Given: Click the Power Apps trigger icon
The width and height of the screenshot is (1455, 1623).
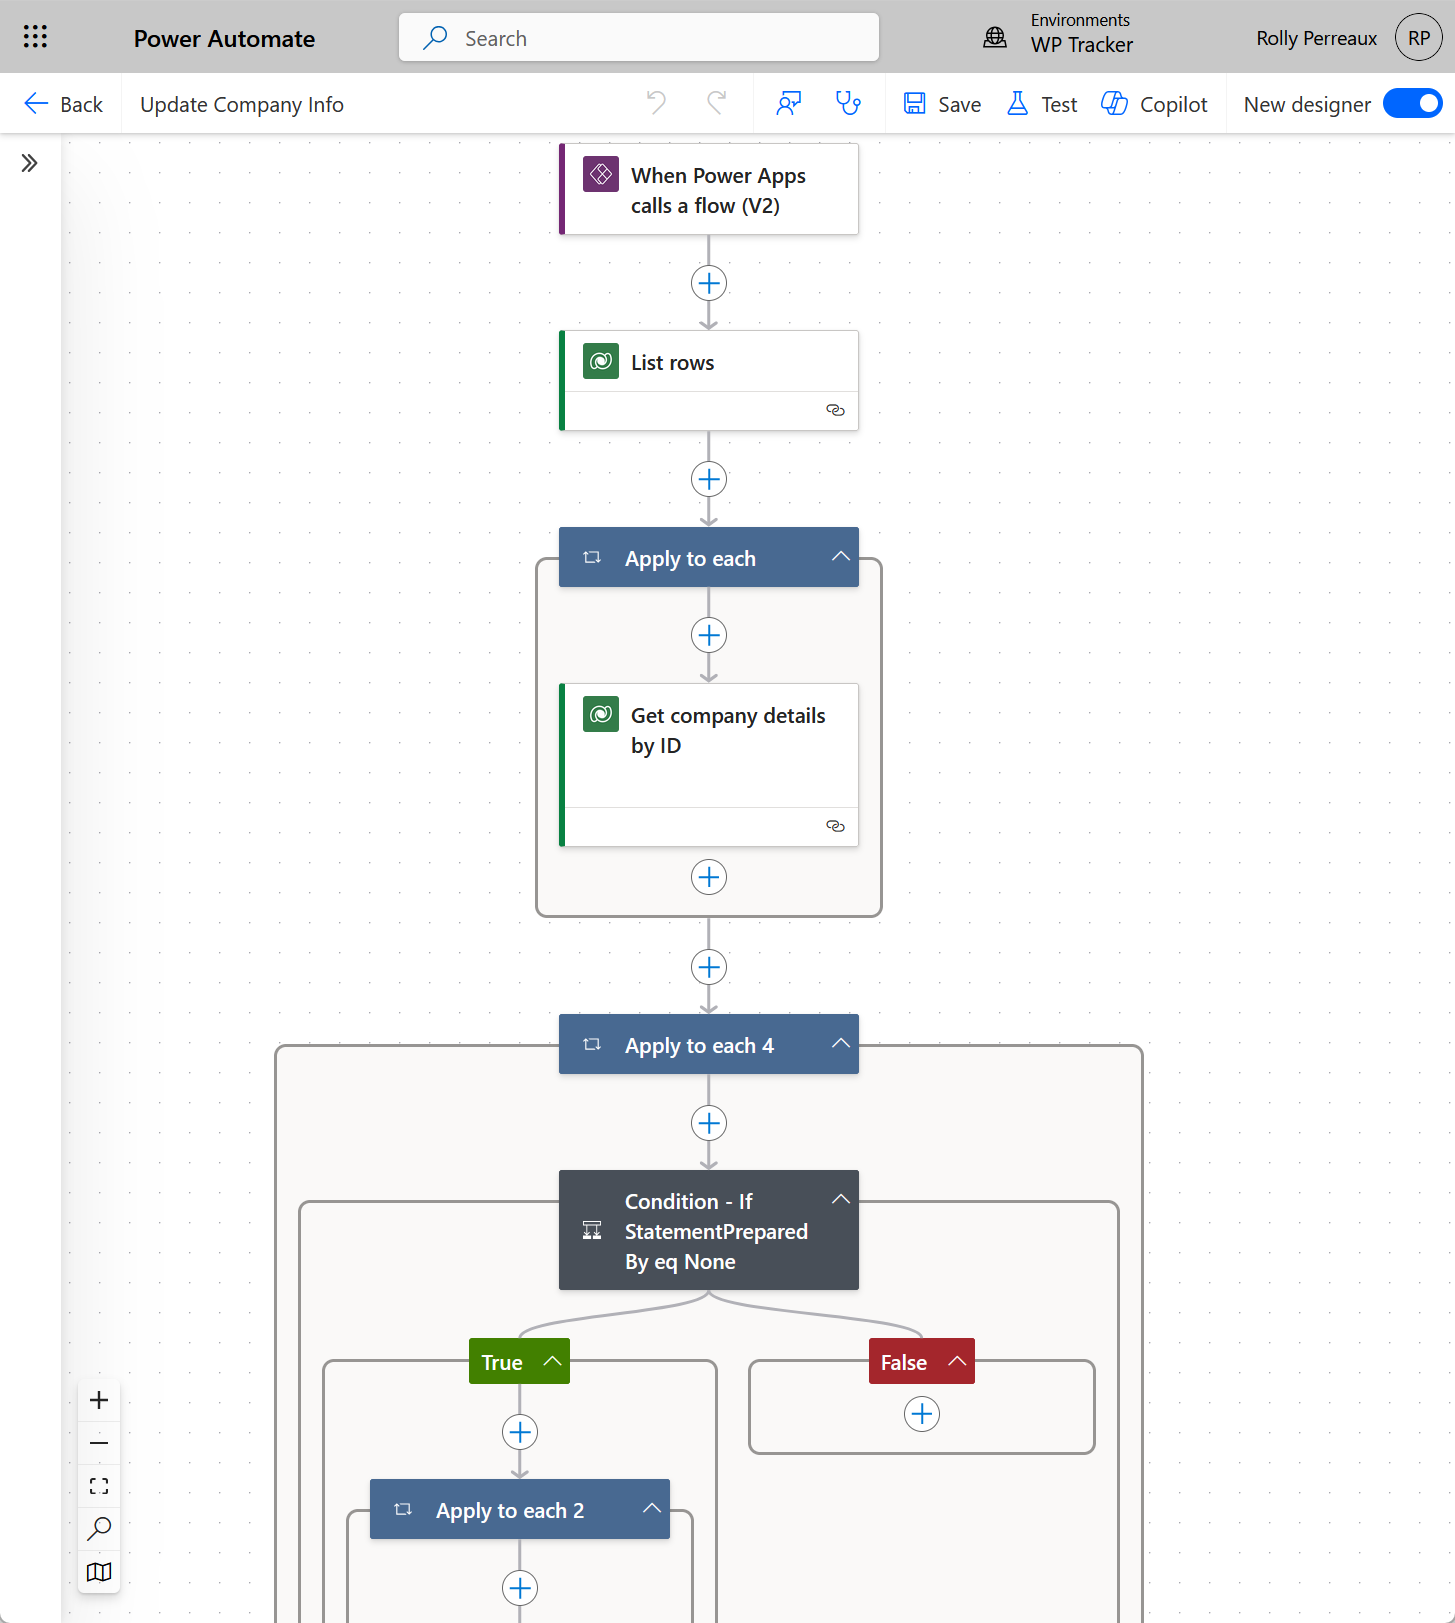Looking at the screenshot, I should coord(601,174).
